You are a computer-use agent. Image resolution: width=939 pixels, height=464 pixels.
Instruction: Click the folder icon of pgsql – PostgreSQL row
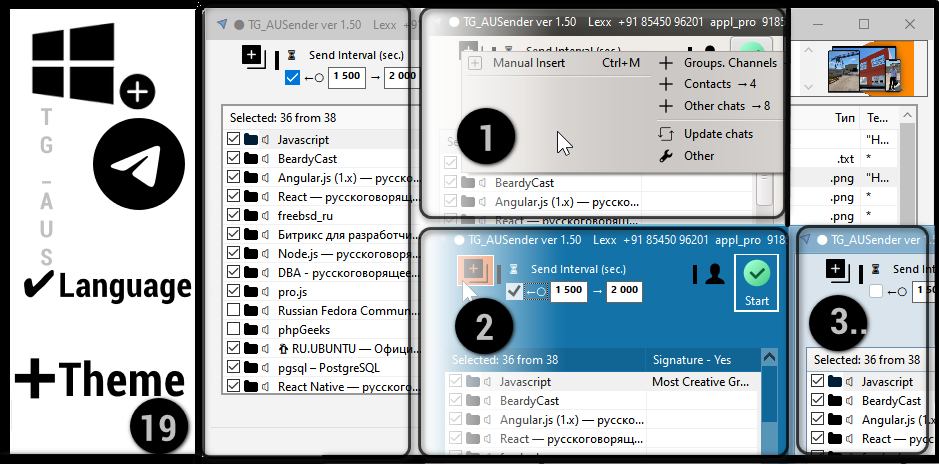pyautogui.click(x=251, y=368)
